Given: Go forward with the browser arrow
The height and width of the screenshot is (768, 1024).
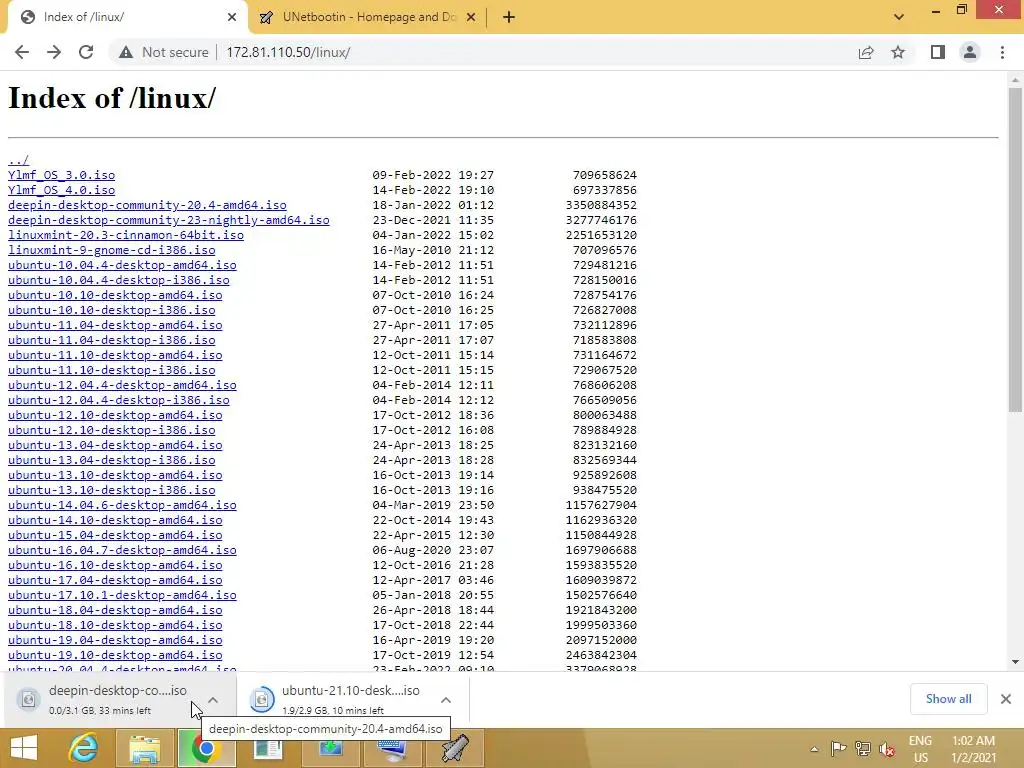Looking at the screenshot, I should (x=54, y=52).
